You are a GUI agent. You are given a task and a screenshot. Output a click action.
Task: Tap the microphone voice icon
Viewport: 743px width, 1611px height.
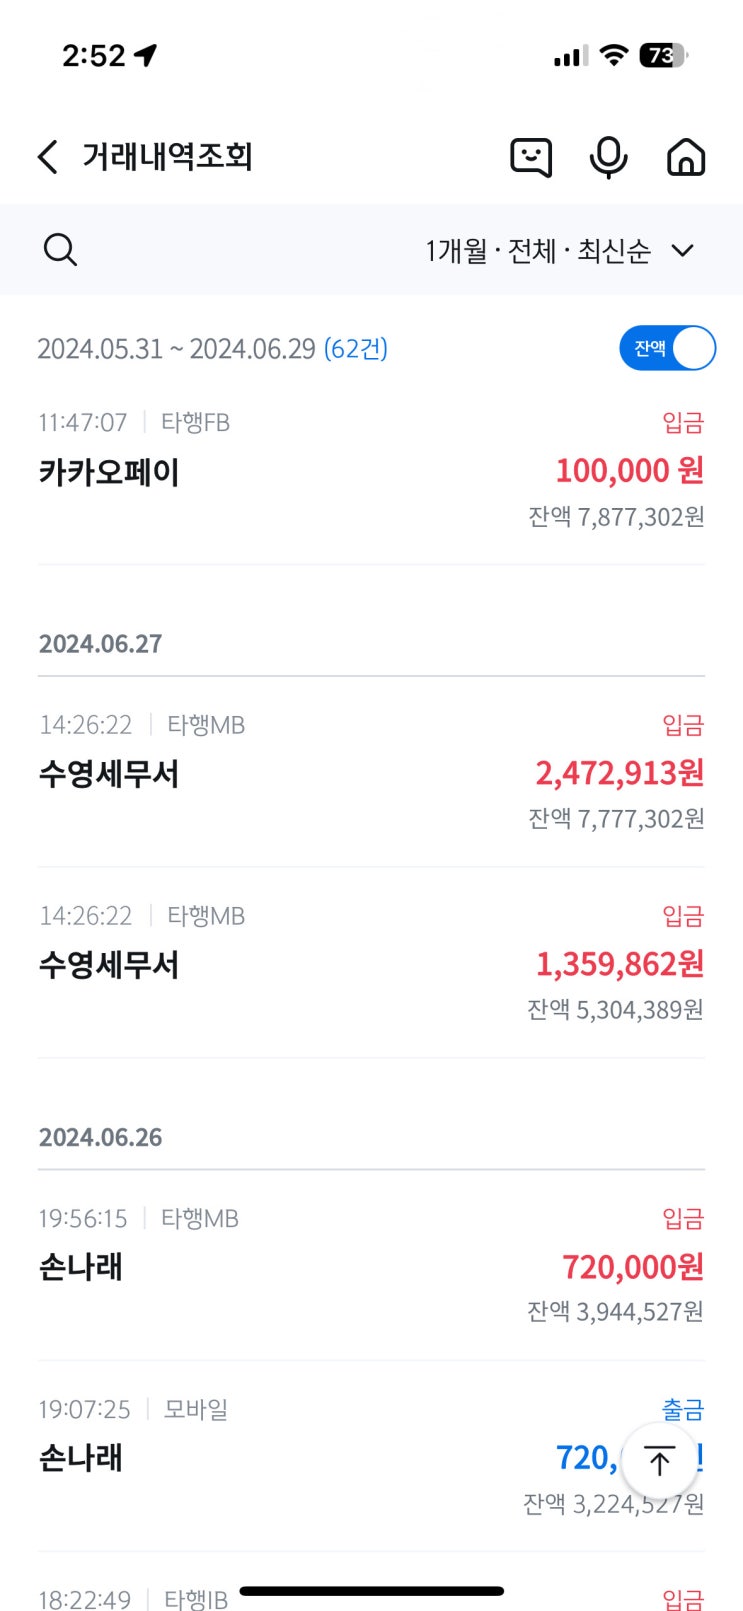[x=608, y=157]
